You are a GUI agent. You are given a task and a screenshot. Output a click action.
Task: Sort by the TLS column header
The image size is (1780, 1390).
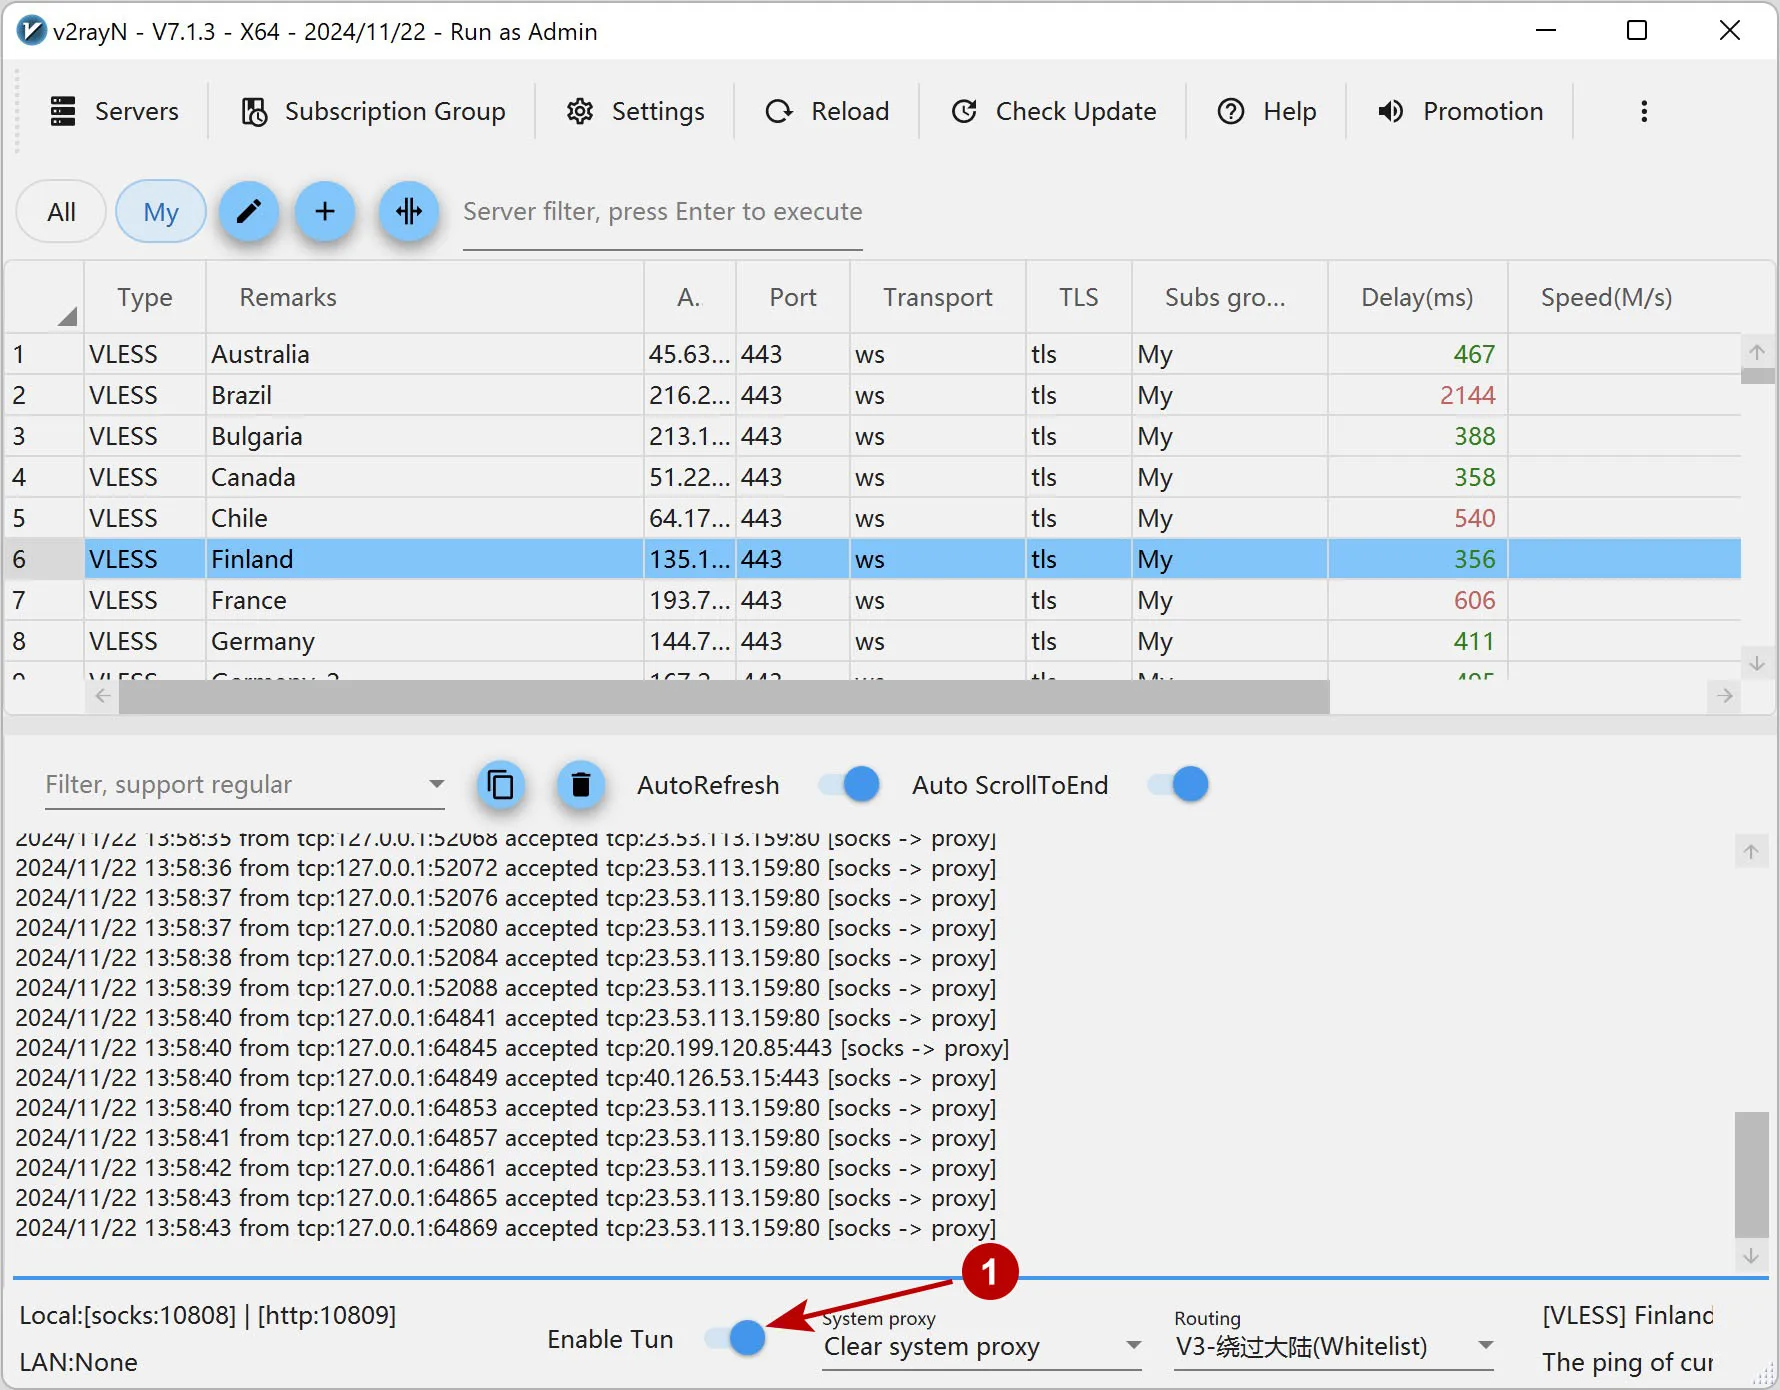click(1079, 297)
